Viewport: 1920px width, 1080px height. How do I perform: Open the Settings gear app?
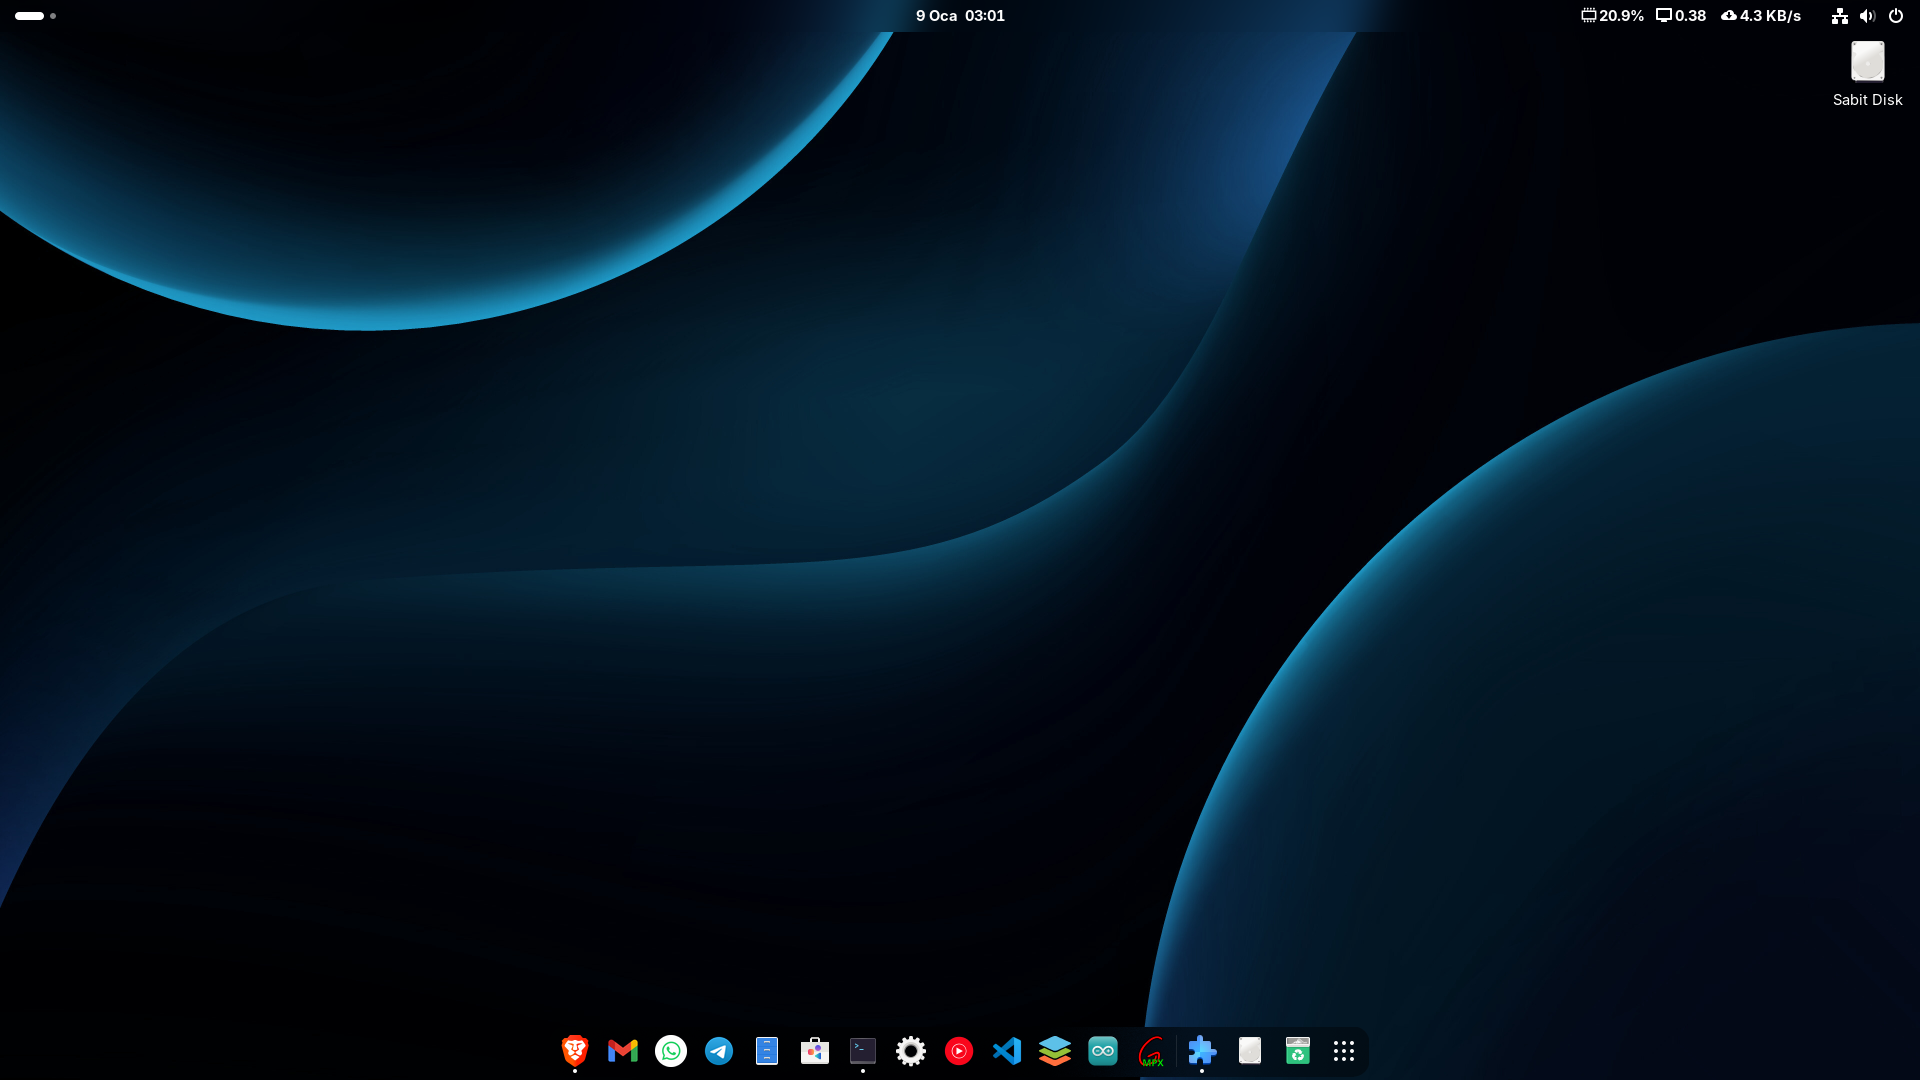point(911,1051)
